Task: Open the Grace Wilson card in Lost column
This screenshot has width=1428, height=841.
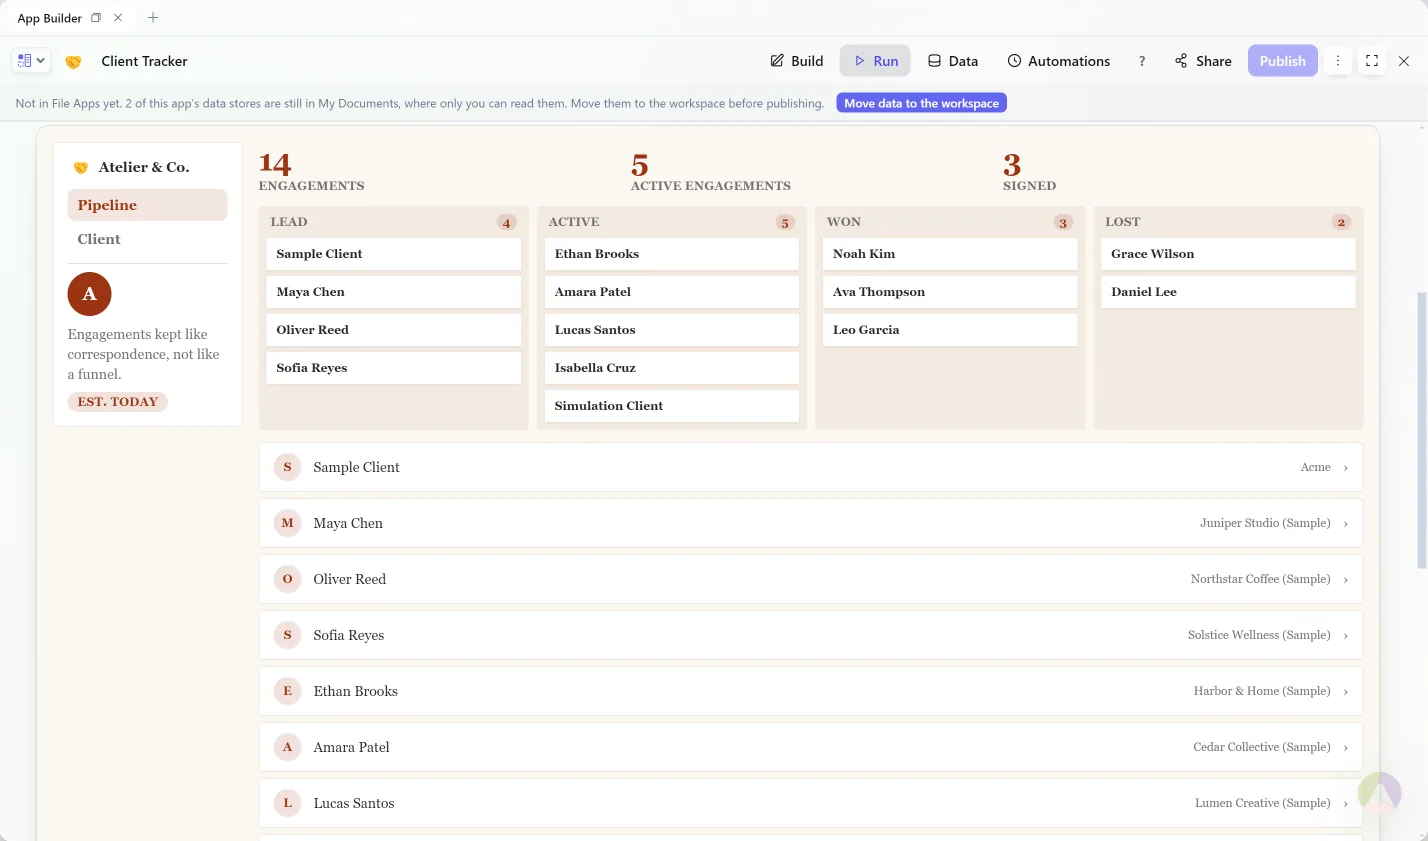Action: [x=1228, y=254]
